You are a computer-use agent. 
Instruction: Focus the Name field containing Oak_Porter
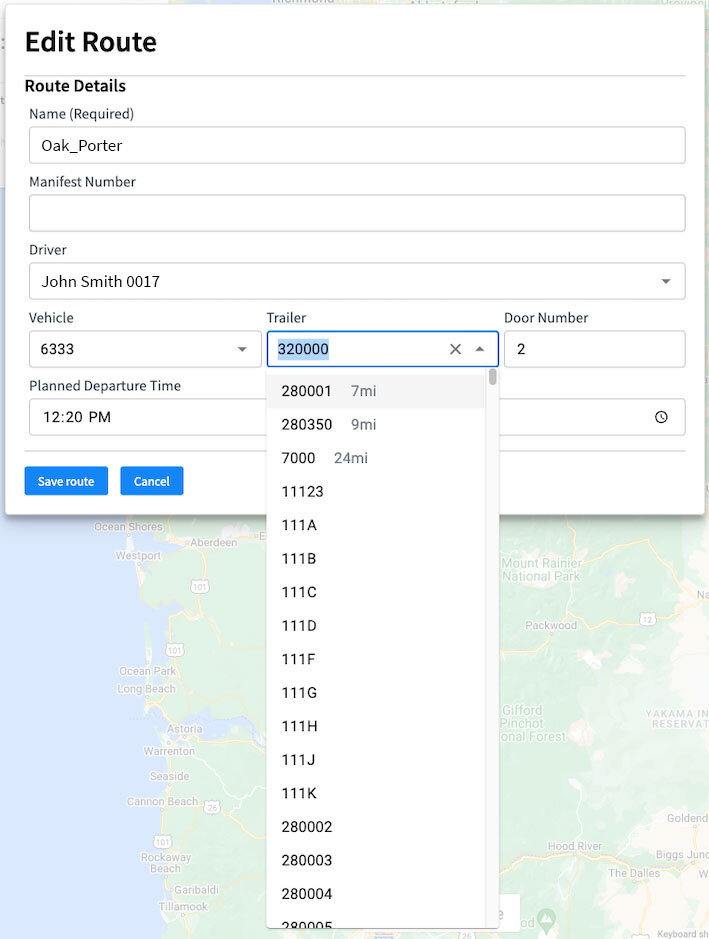click(357, 145)
